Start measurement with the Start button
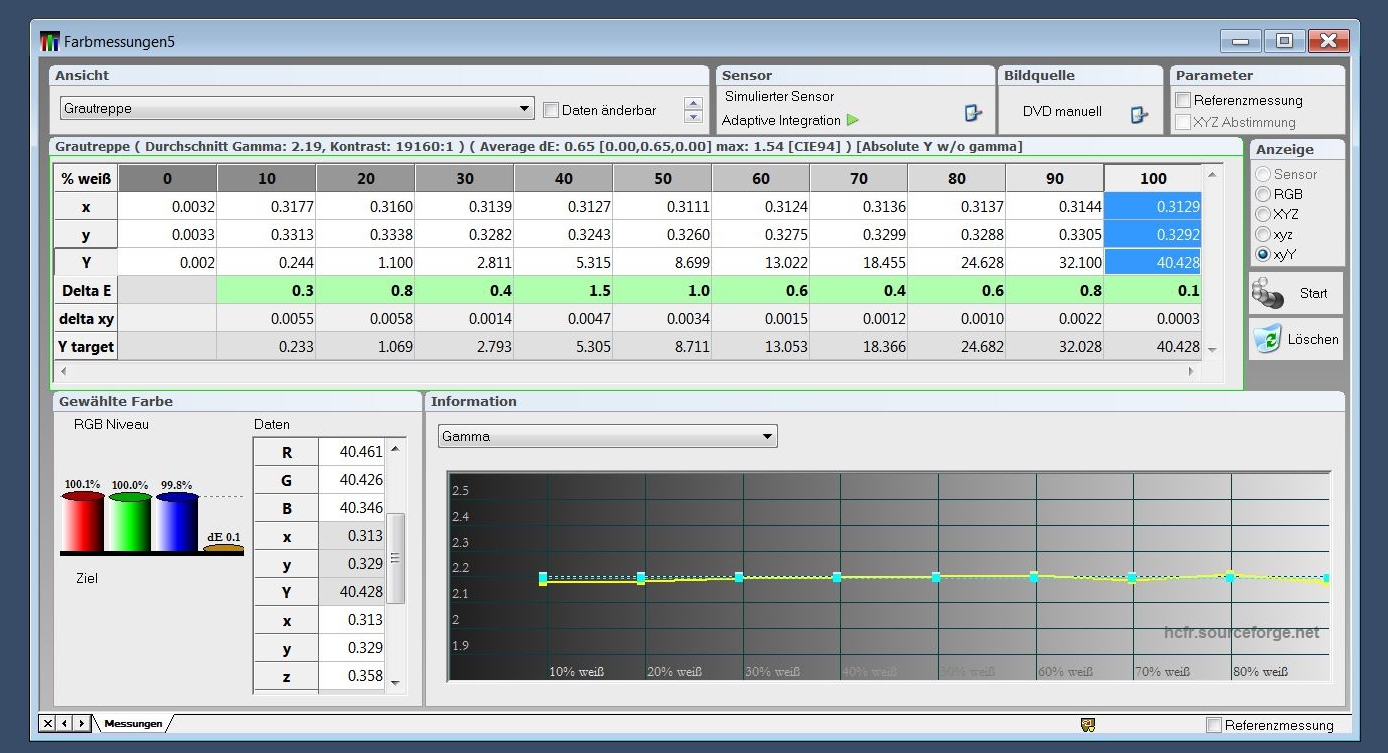Viewport: 1388px width, 753px height. coord(1296,293)
